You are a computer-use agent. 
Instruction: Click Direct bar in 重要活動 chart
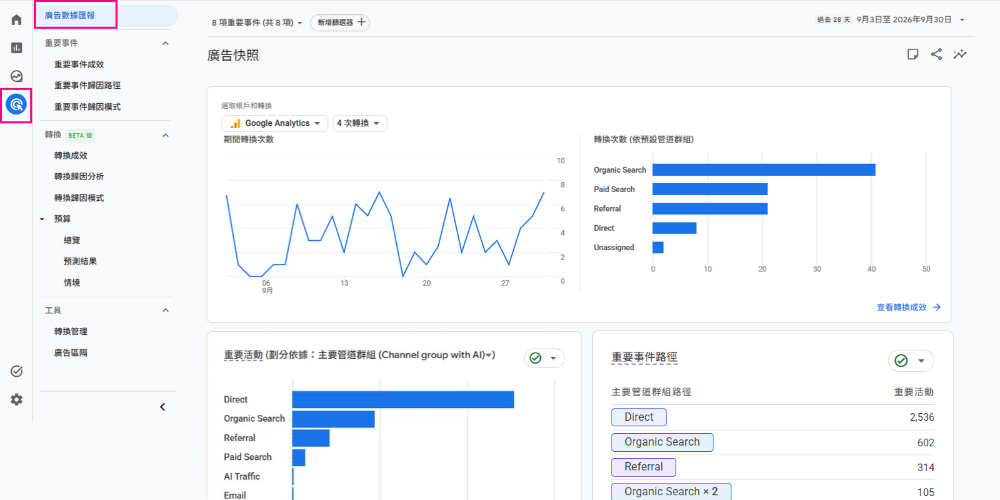point(403,400)
